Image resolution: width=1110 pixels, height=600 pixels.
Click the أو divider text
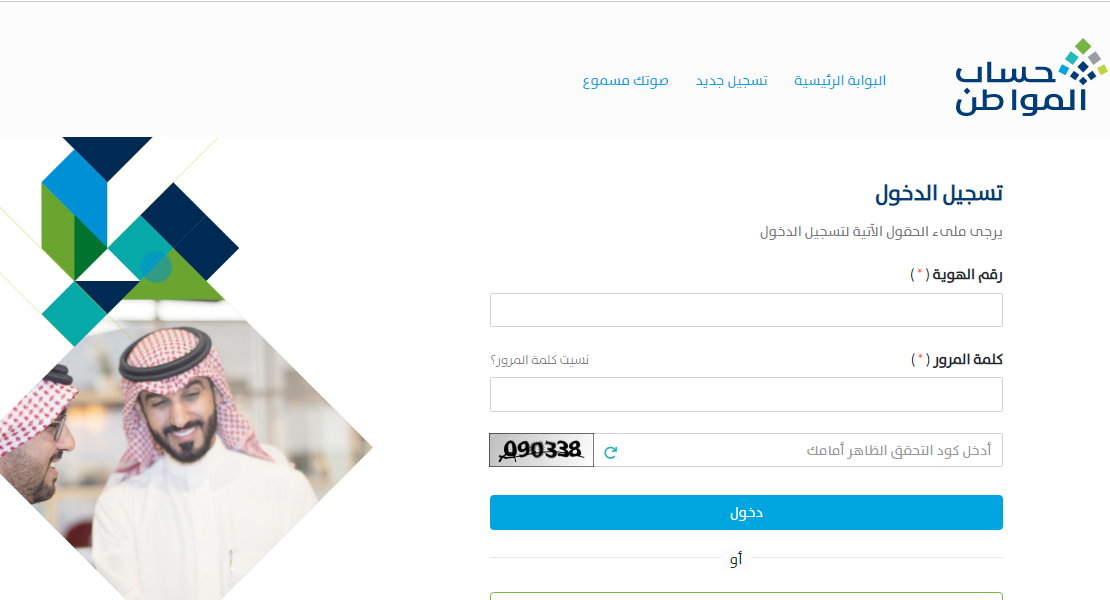736,560
